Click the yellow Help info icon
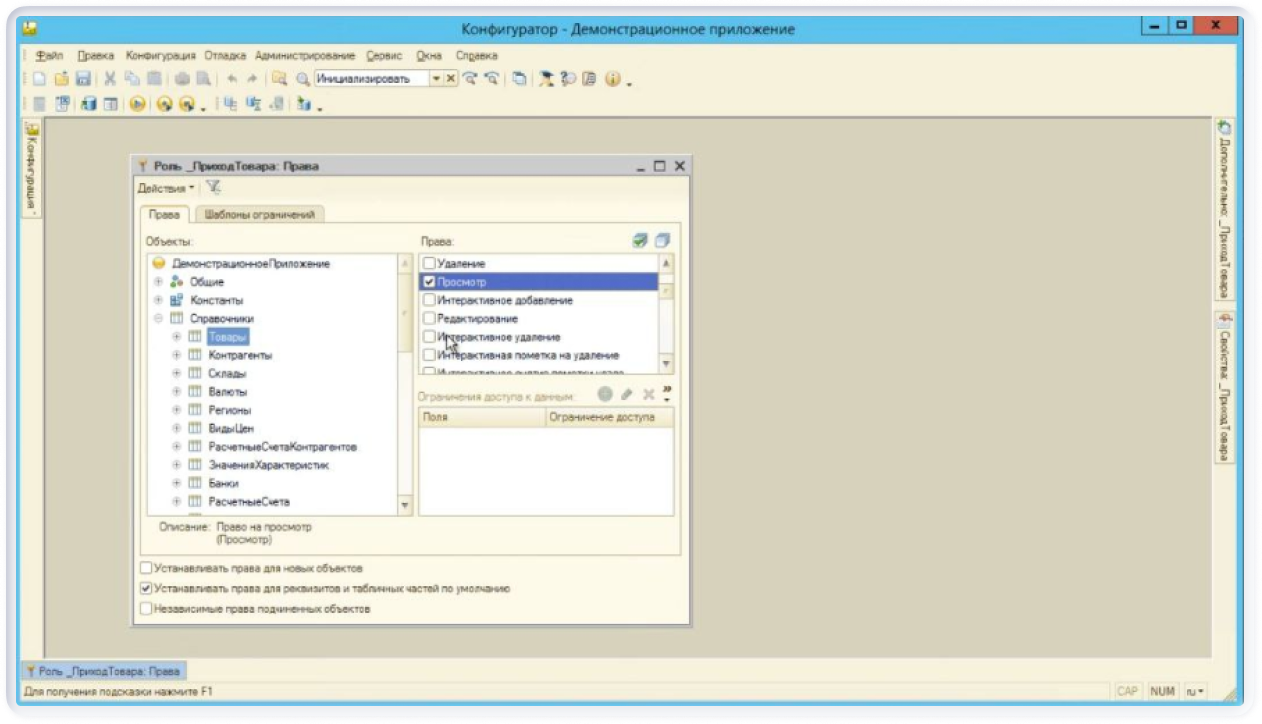Image resolution: width=1262 pixels, height=724 pixels. point(613,79)
